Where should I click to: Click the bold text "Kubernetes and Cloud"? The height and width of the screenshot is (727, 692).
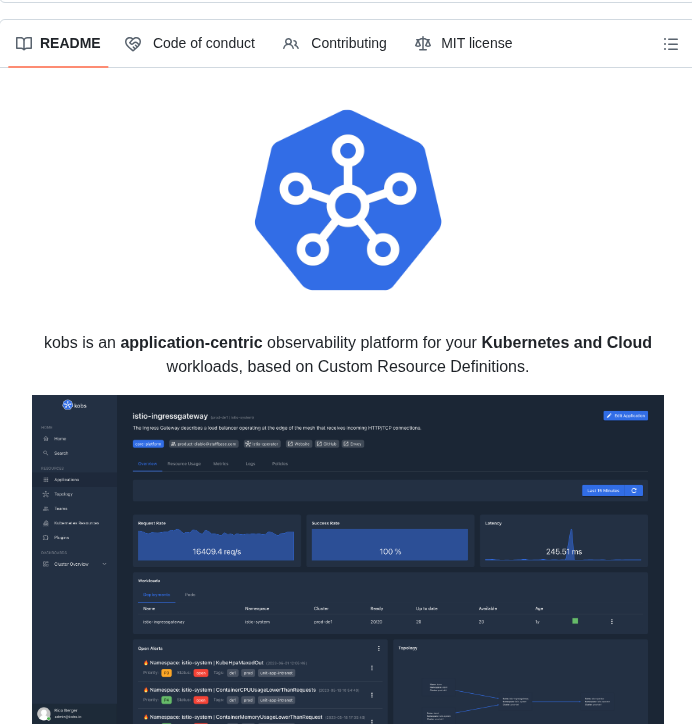click(x=566, y=343)
